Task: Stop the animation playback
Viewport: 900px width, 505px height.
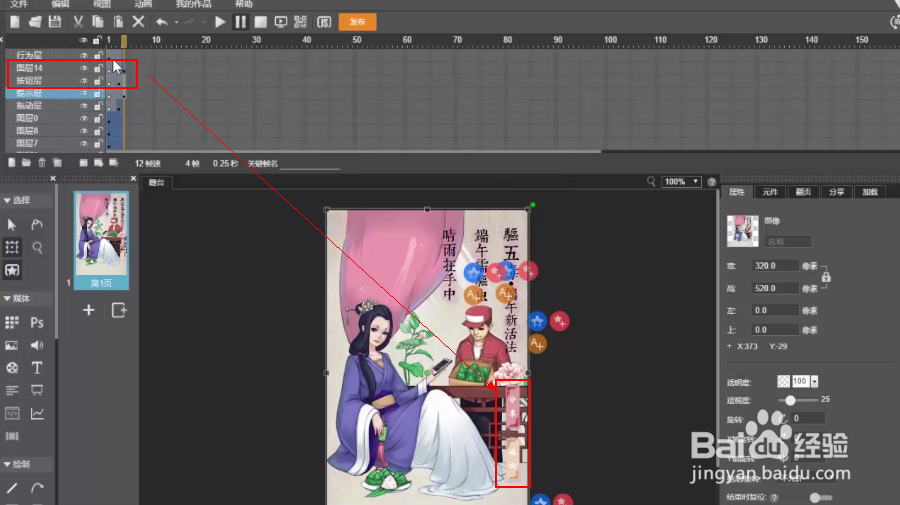Action: click(x=261, y=22)
